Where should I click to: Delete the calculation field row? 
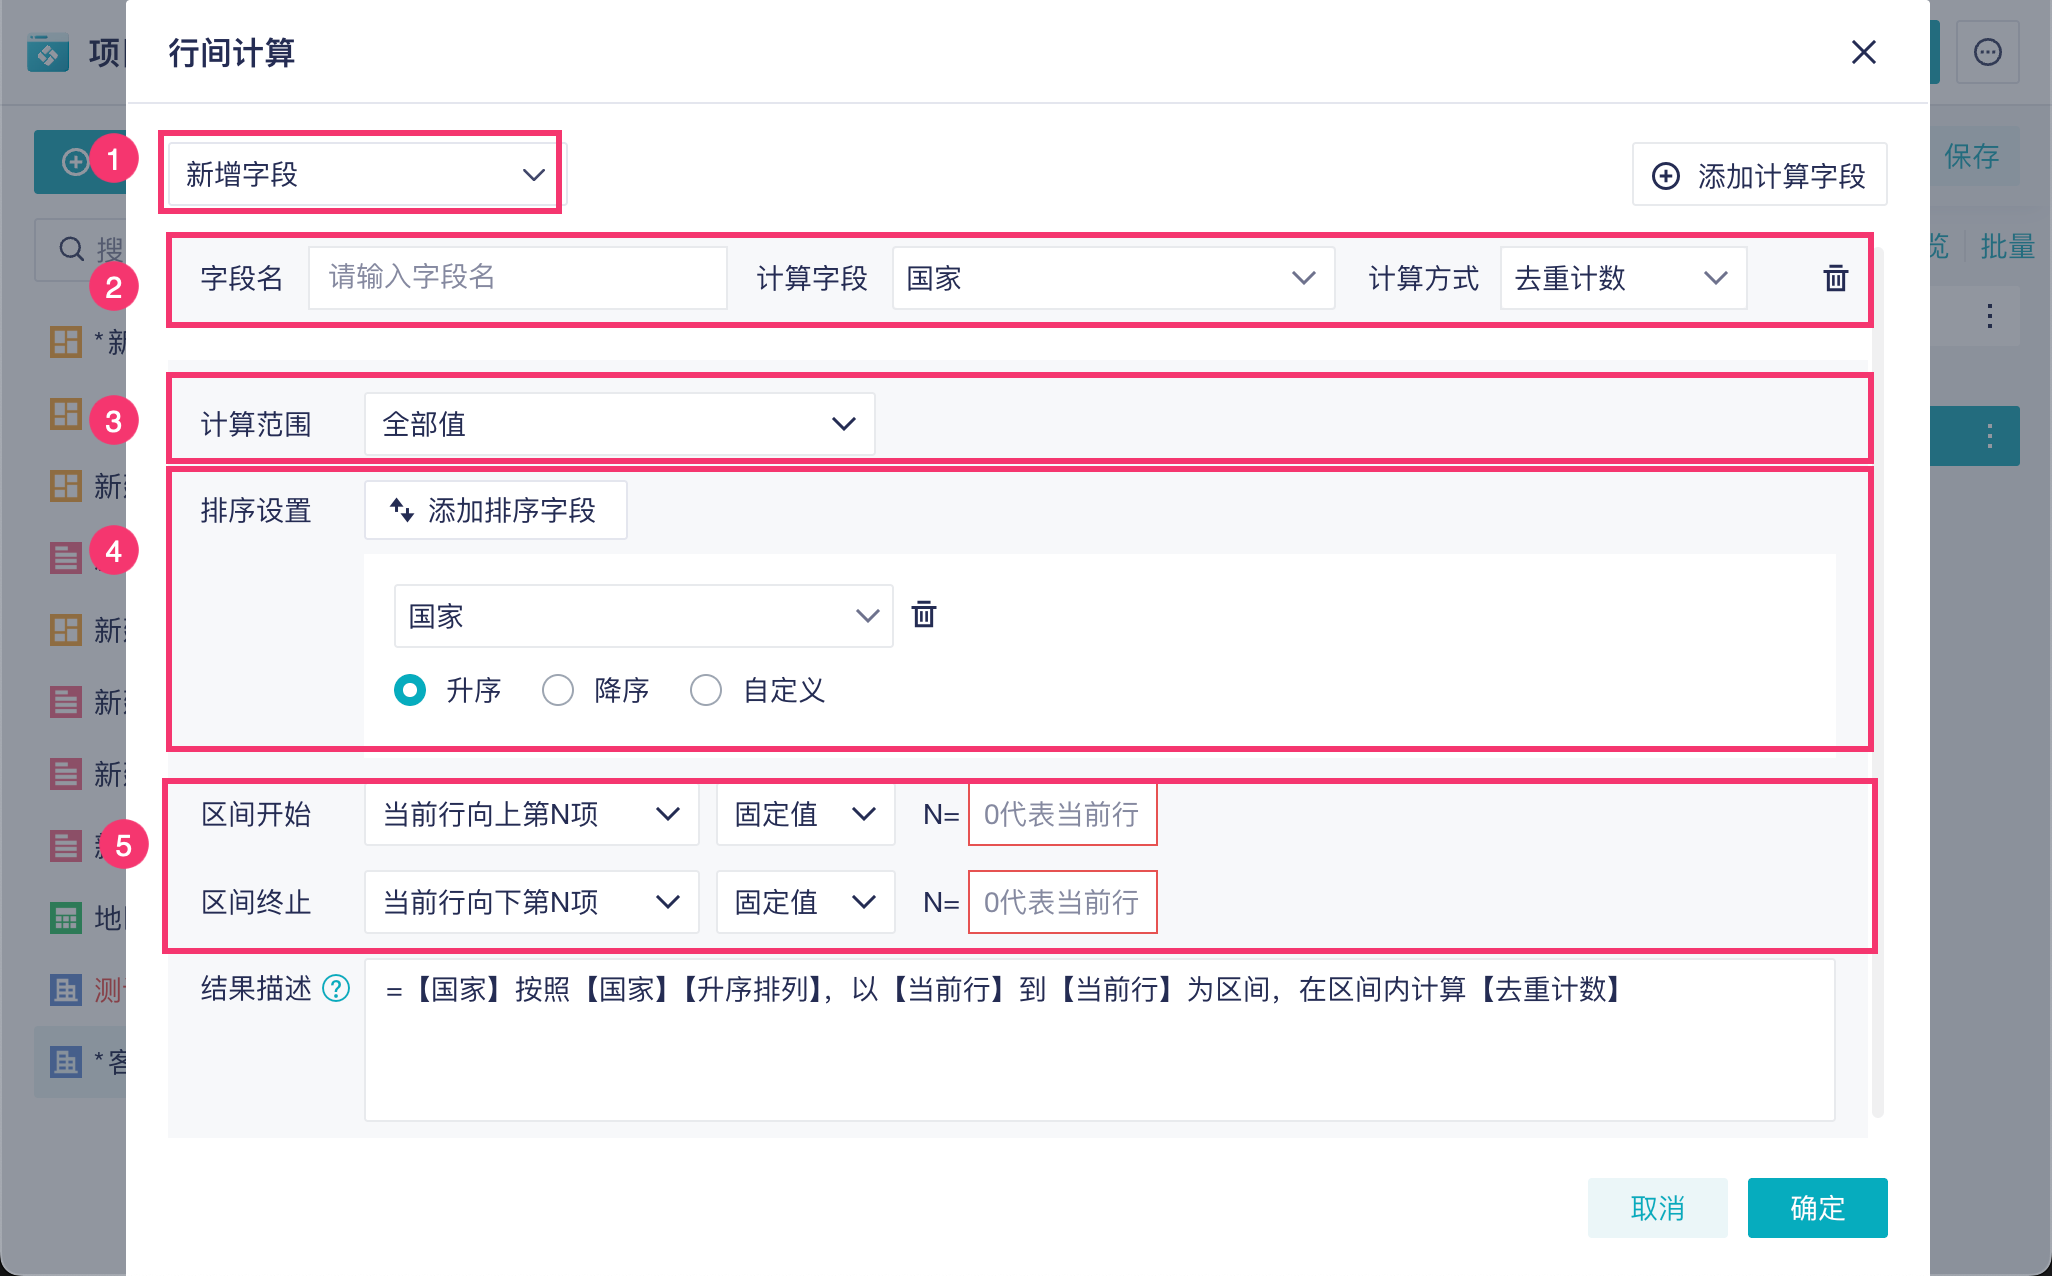coord(1835,278)
